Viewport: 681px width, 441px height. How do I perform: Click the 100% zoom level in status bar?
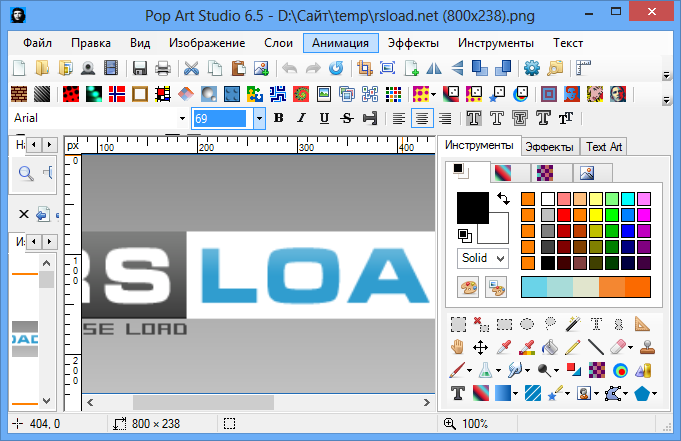click(474, 424)
